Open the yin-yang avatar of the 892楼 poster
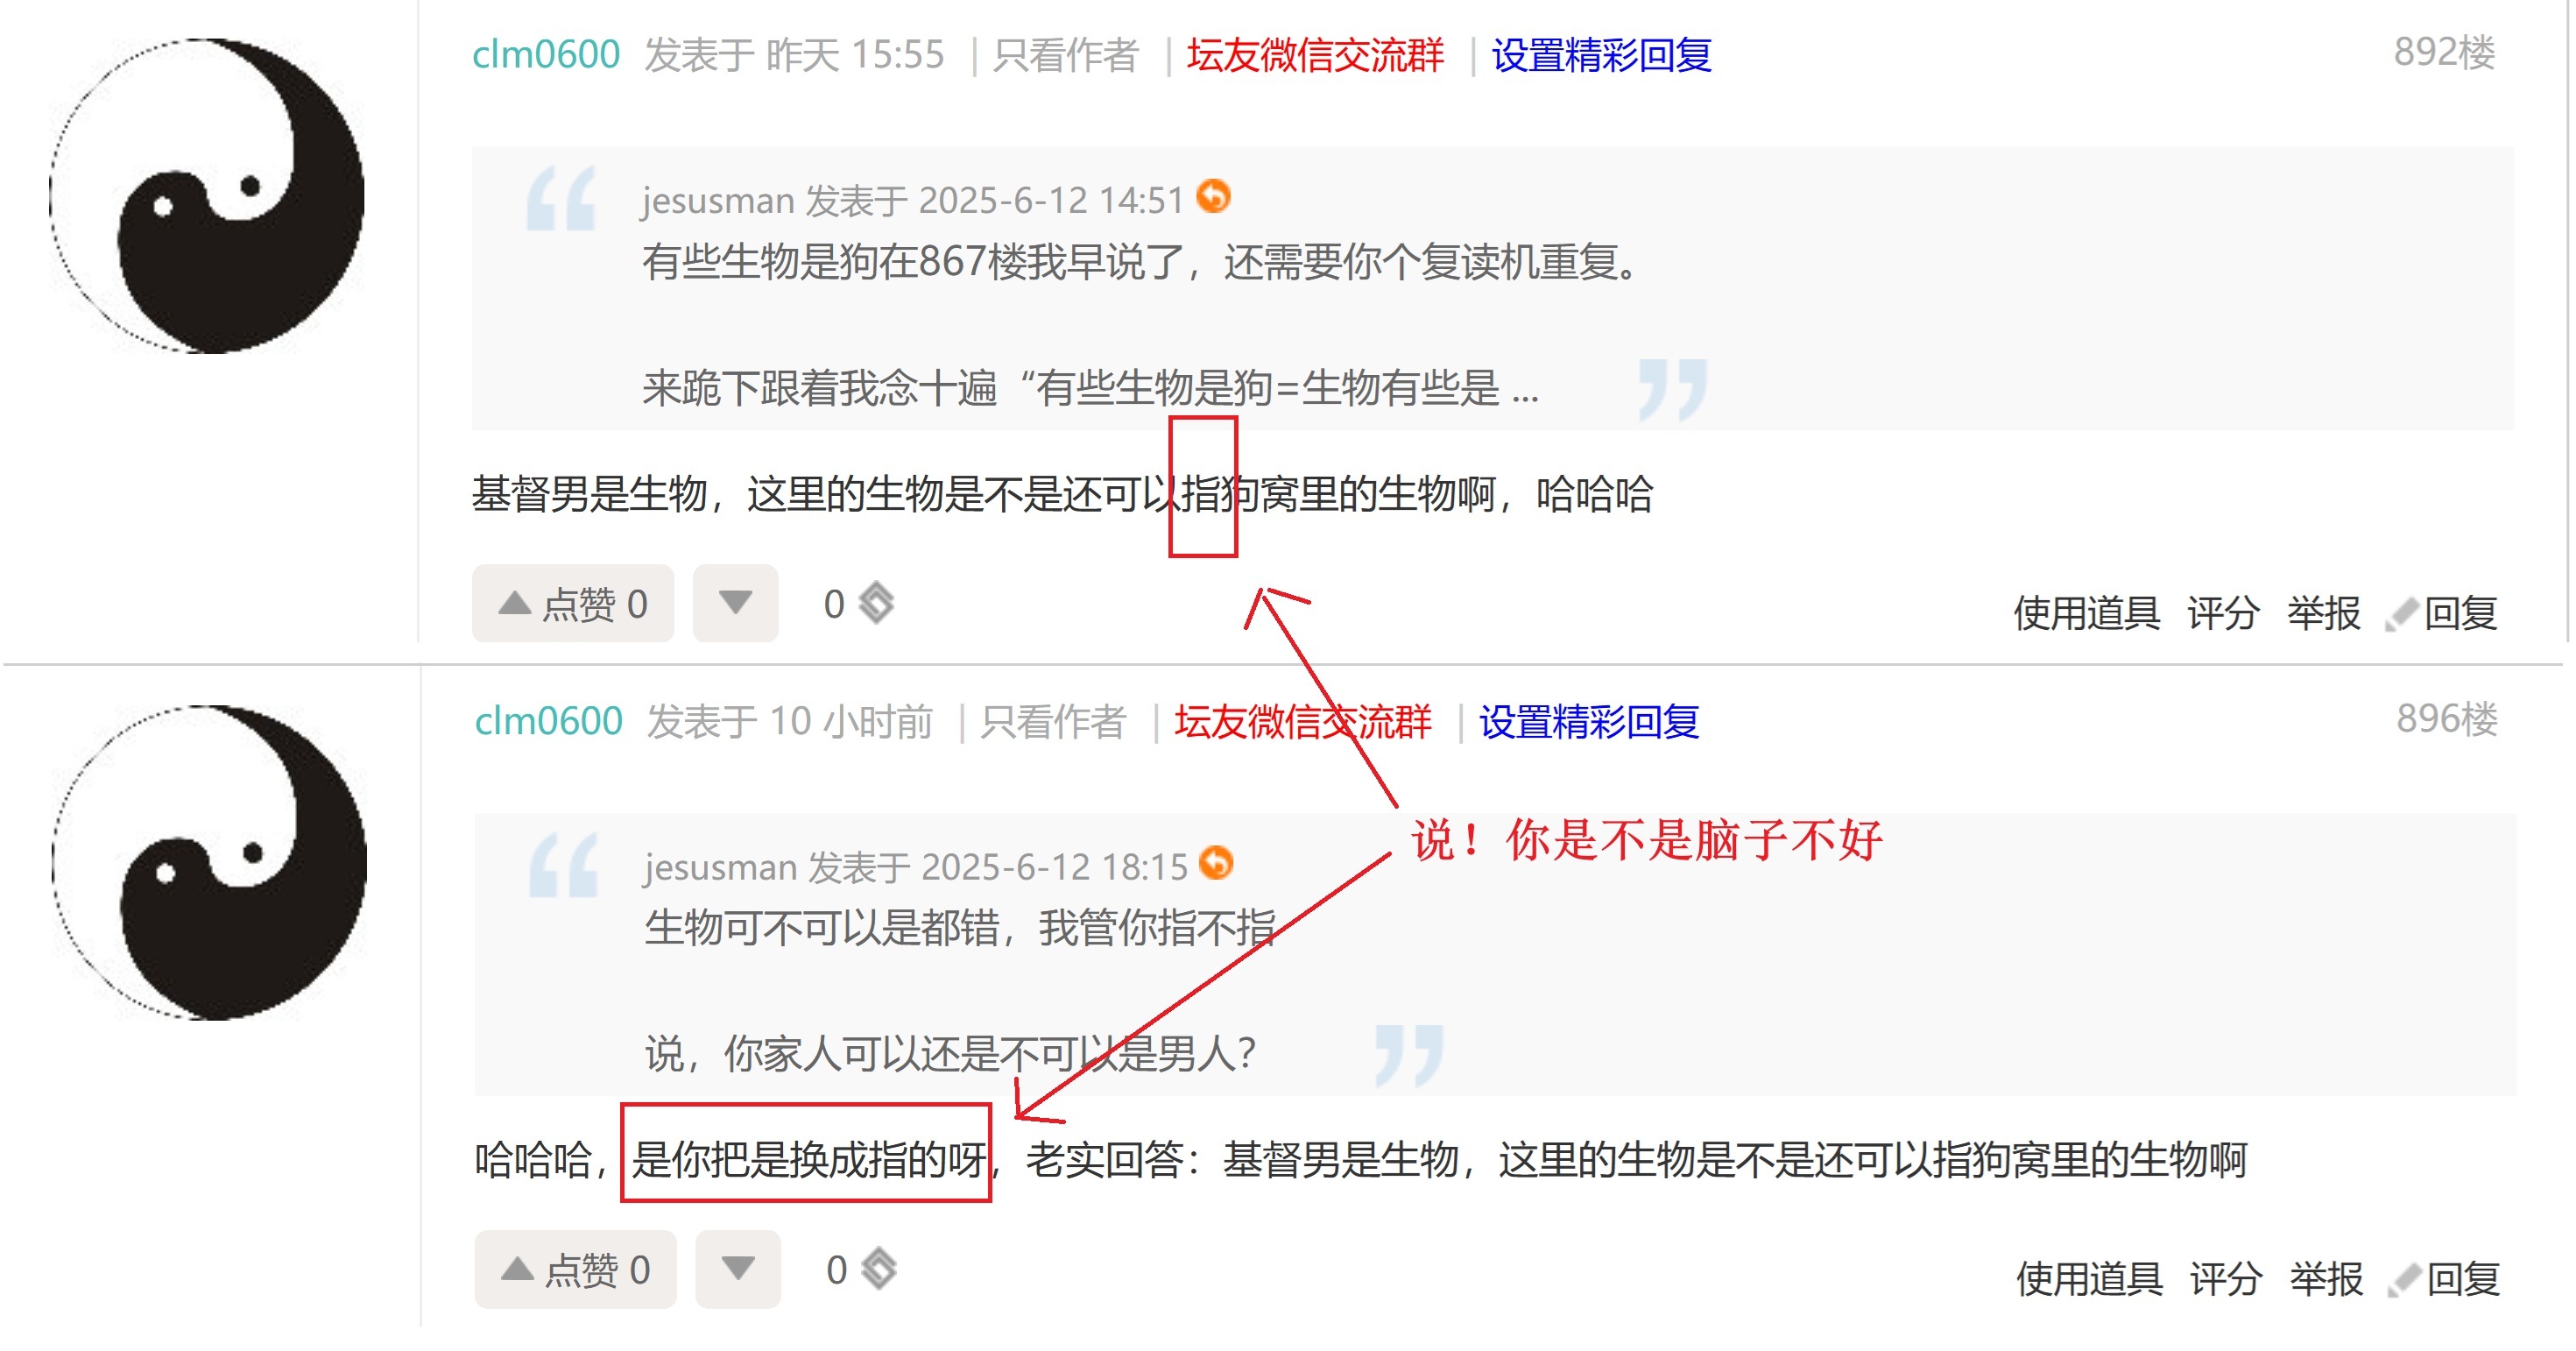Screen dimensions: 2576x1351 click(x=207, y=196)
